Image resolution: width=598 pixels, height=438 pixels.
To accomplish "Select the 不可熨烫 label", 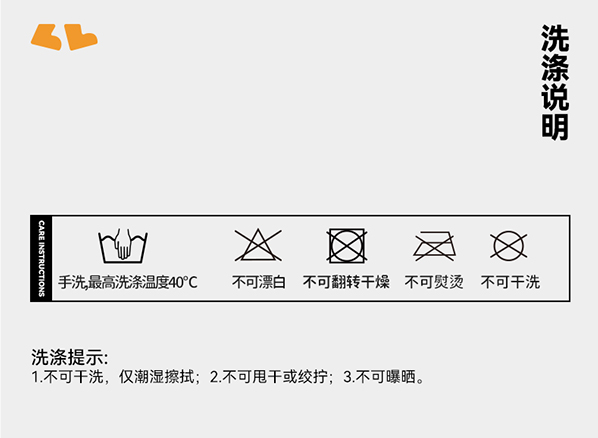I will pos(434,282).
